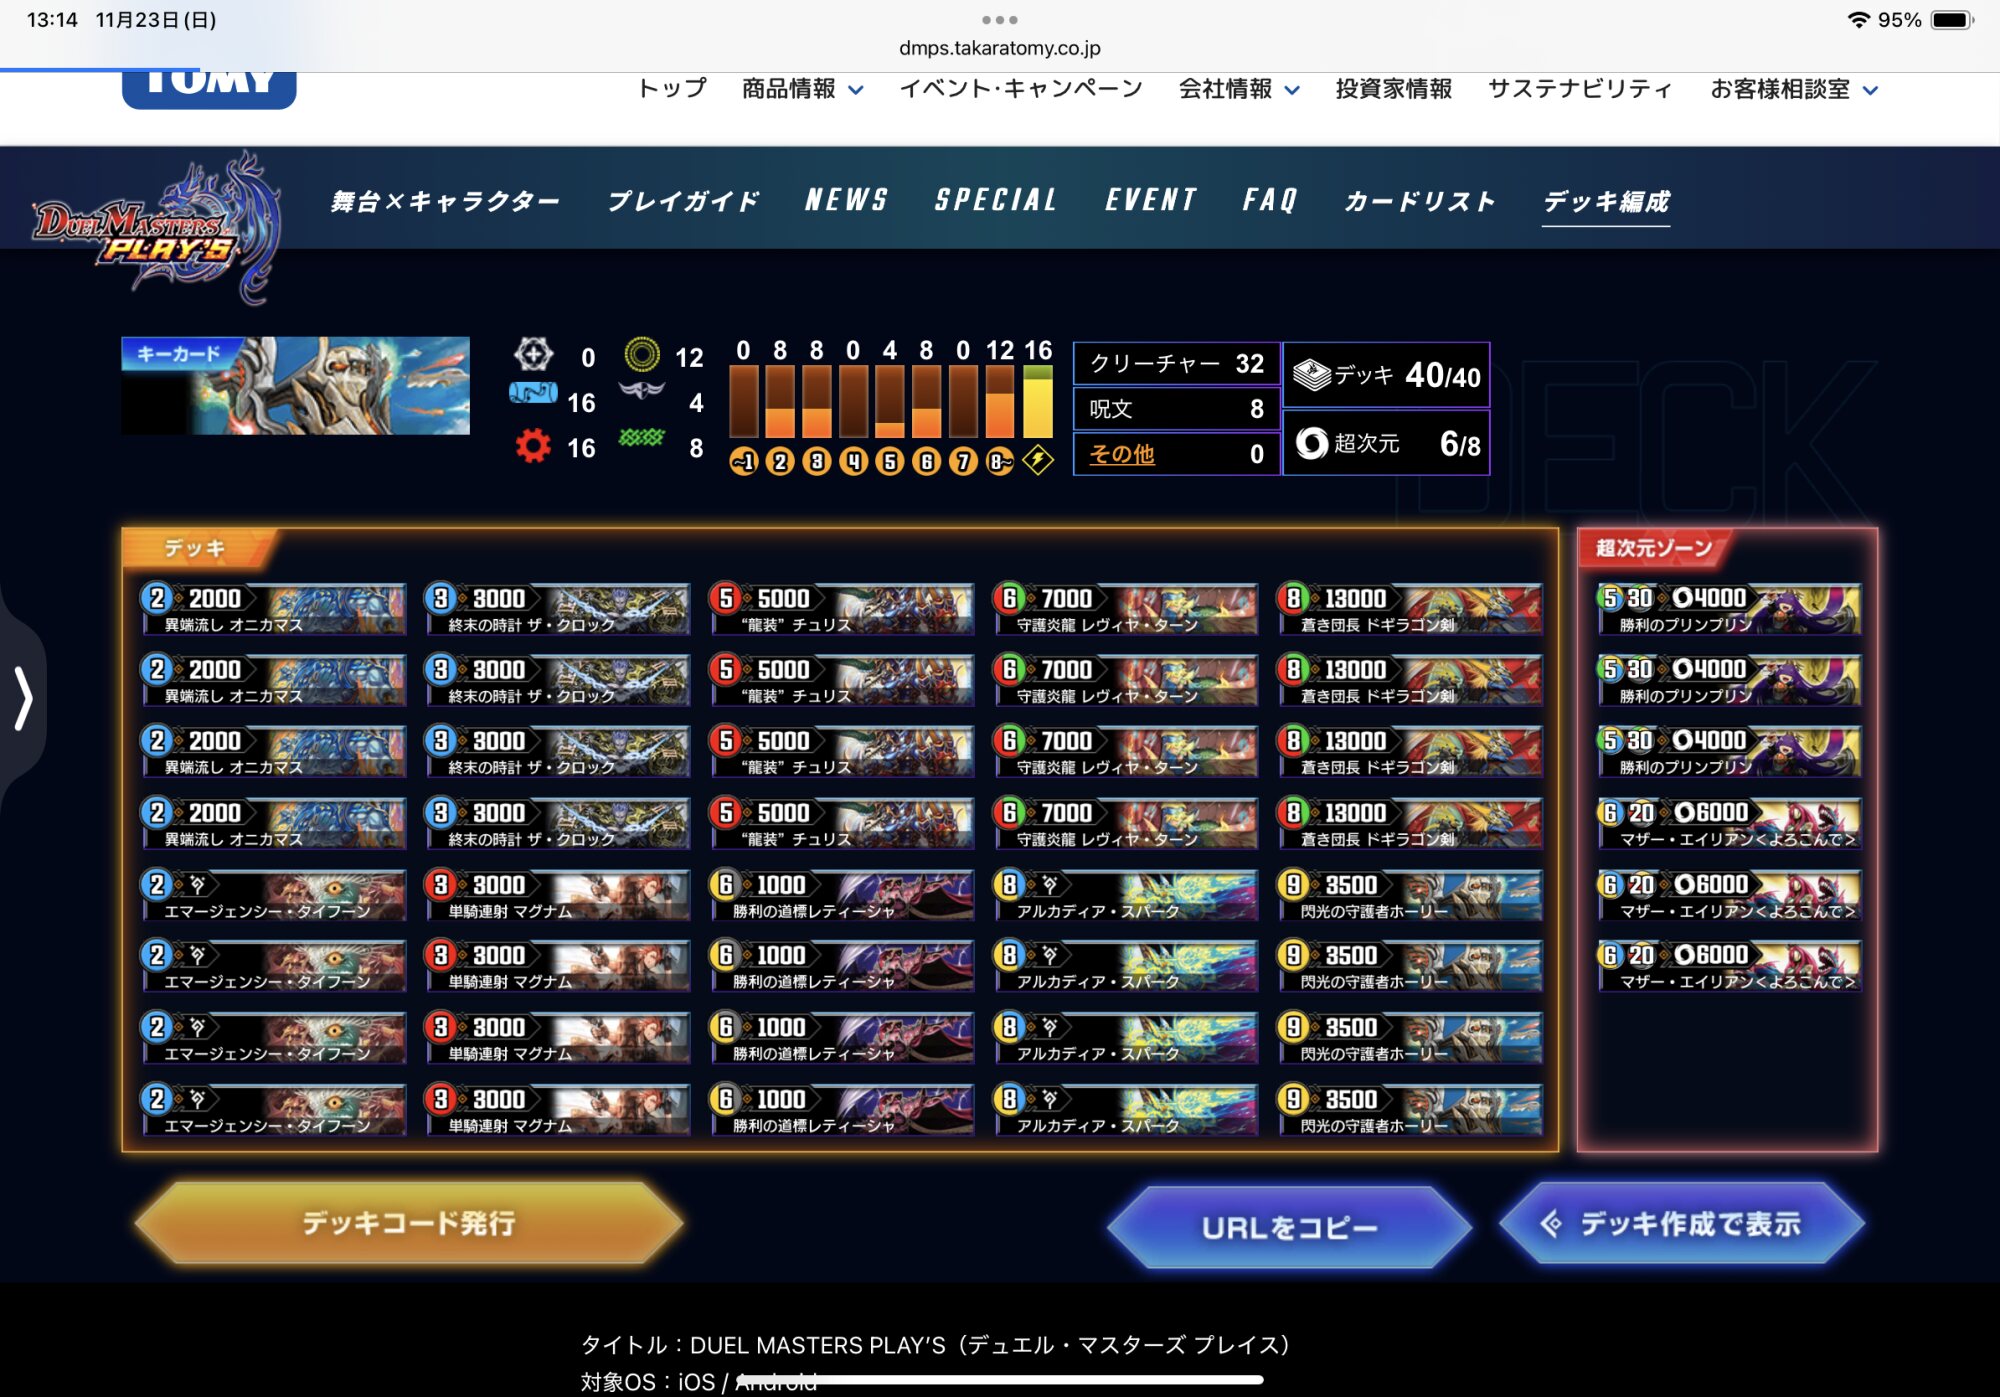This screenshot has height=1397, width=2000.
Task: Select the key card thumbnail image
Action: (296, 386)
